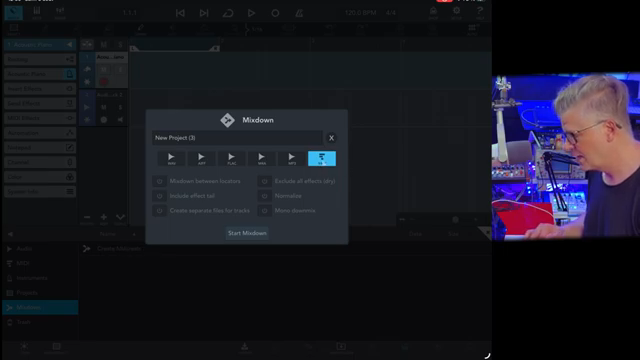Edit the New Project (3) name field
This screenshot has width=640, height=360.
click(x=237, y=138)
